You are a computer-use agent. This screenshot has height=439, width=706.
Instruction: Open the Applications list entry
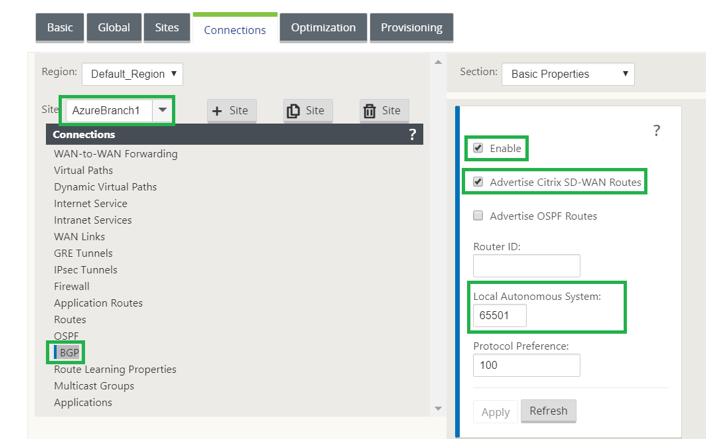(83, 403)
